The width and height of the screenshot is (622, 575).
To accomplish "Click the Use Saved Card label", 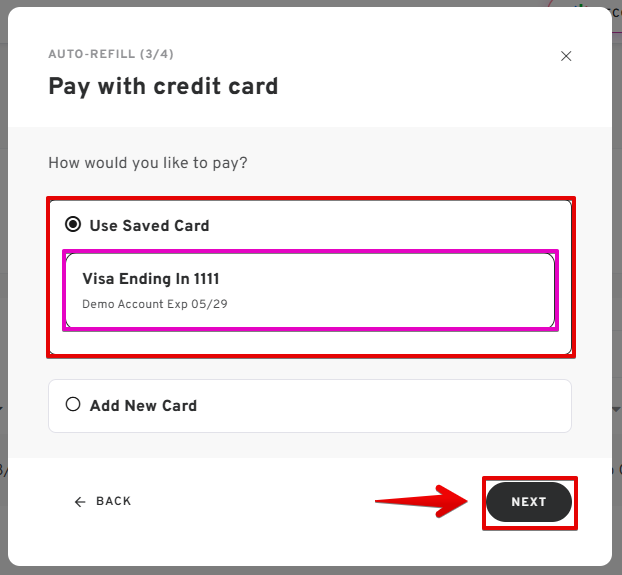I will [149, 226].
